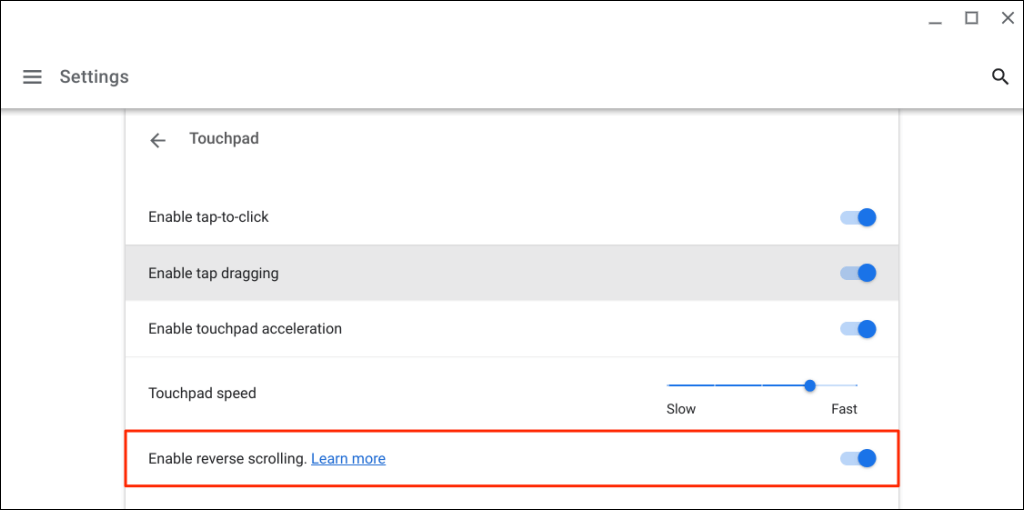Click the Touchpad speed label
The width and height of the screenshot is (1024, 510).
pos(202,394)
